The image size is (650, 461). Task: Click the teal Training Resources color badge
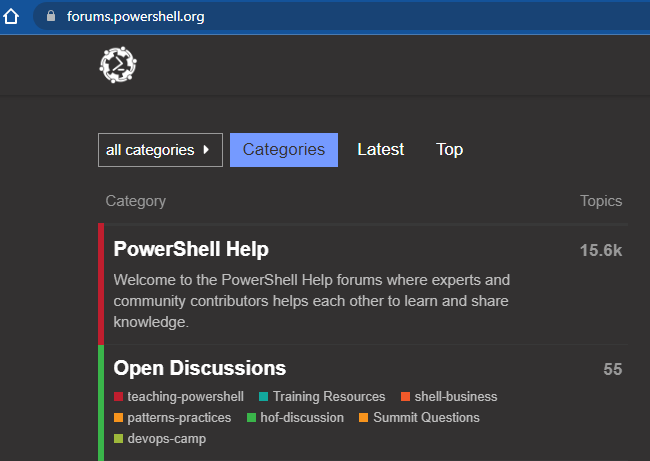pyautogui.click(x=263, y=397)
